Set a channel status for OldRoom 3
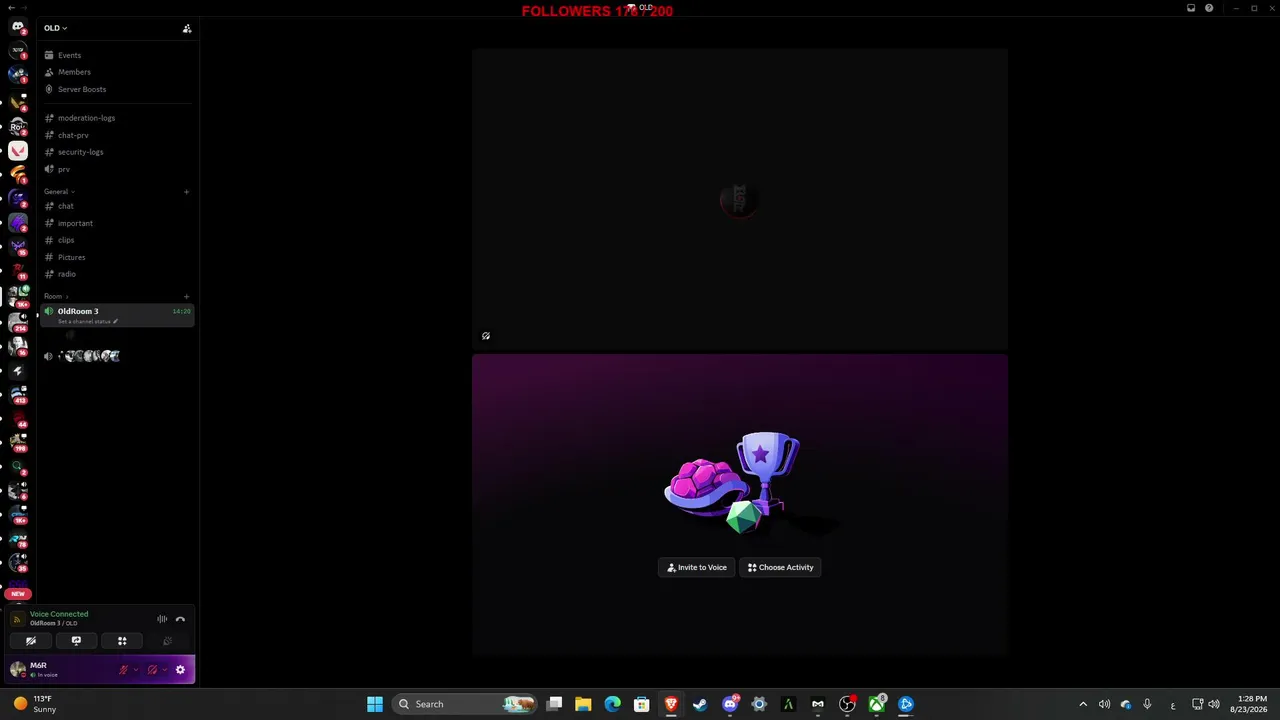The image size is (1280, 720). (88, 322)
